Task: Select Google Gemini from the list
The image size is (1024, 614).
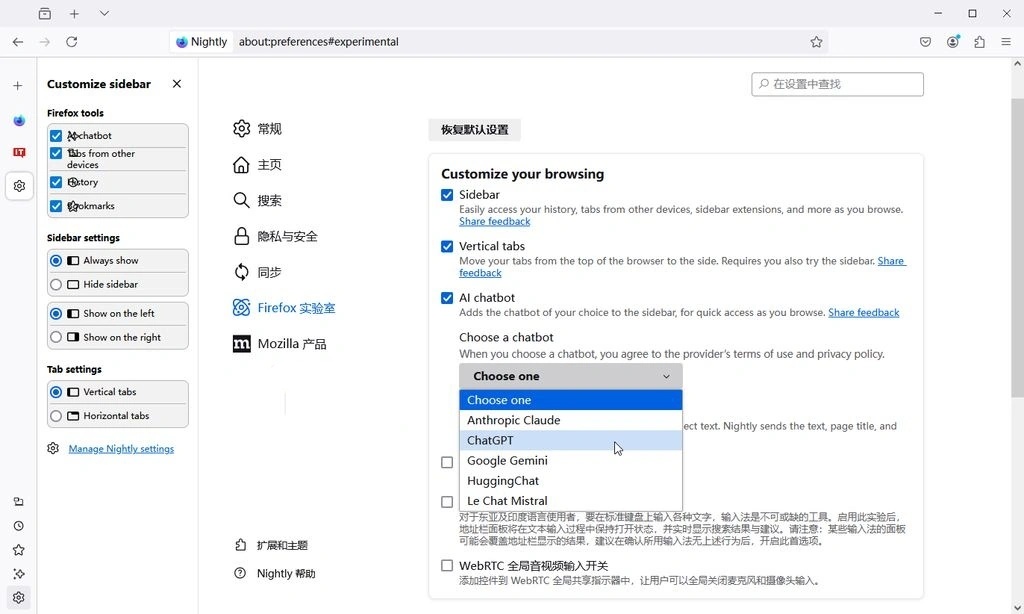Action: (571, 460)
